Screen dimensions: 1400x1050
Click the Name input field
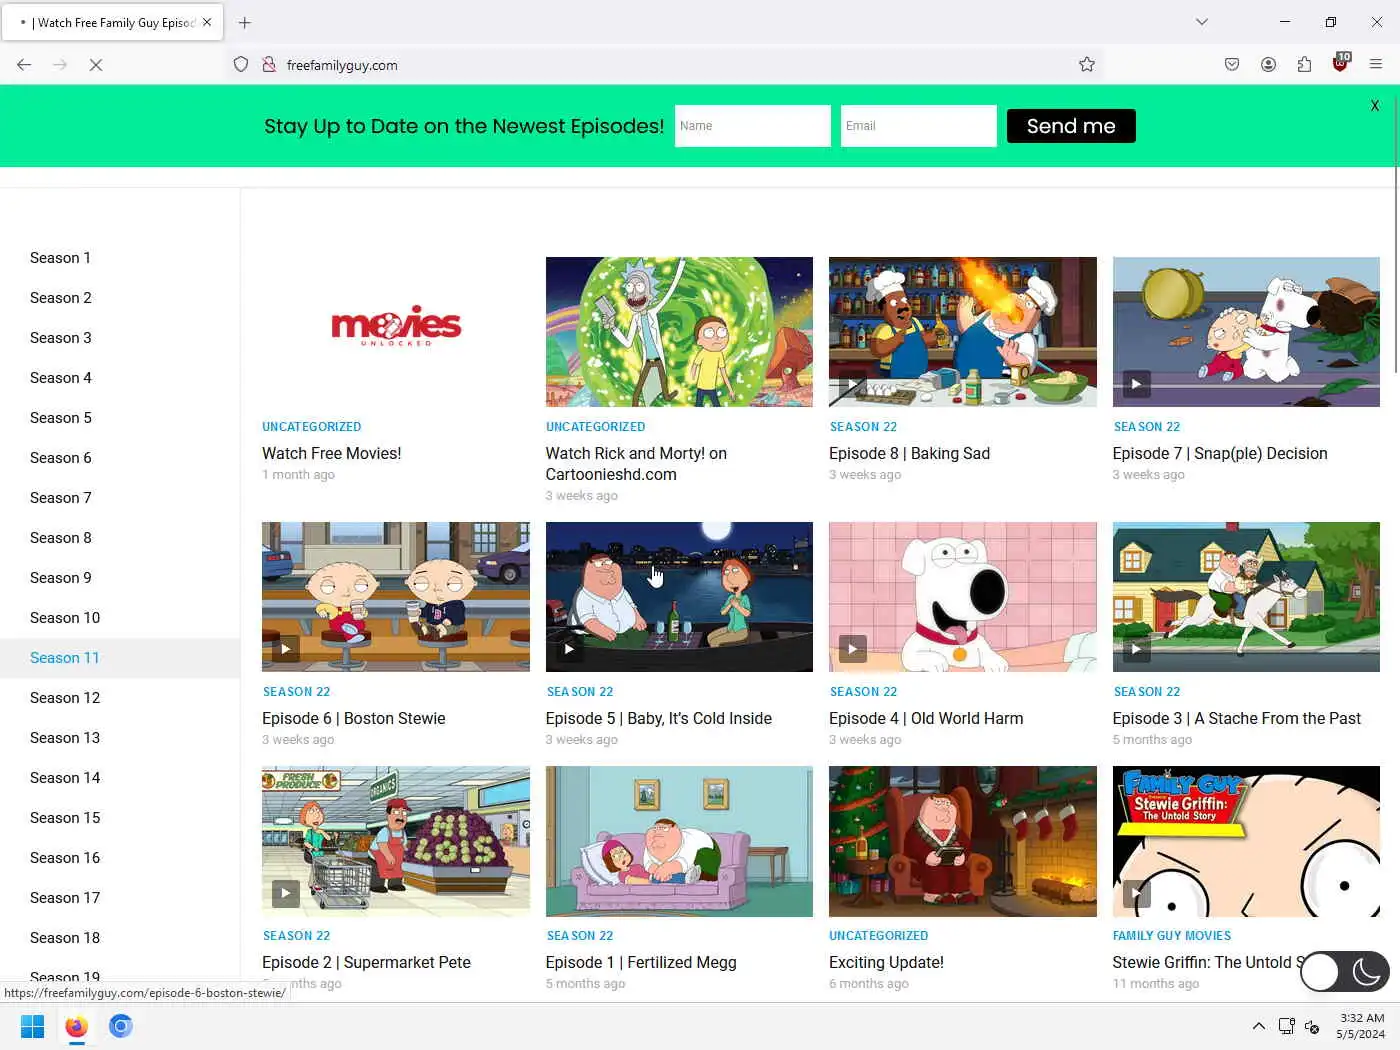[752, 126]
